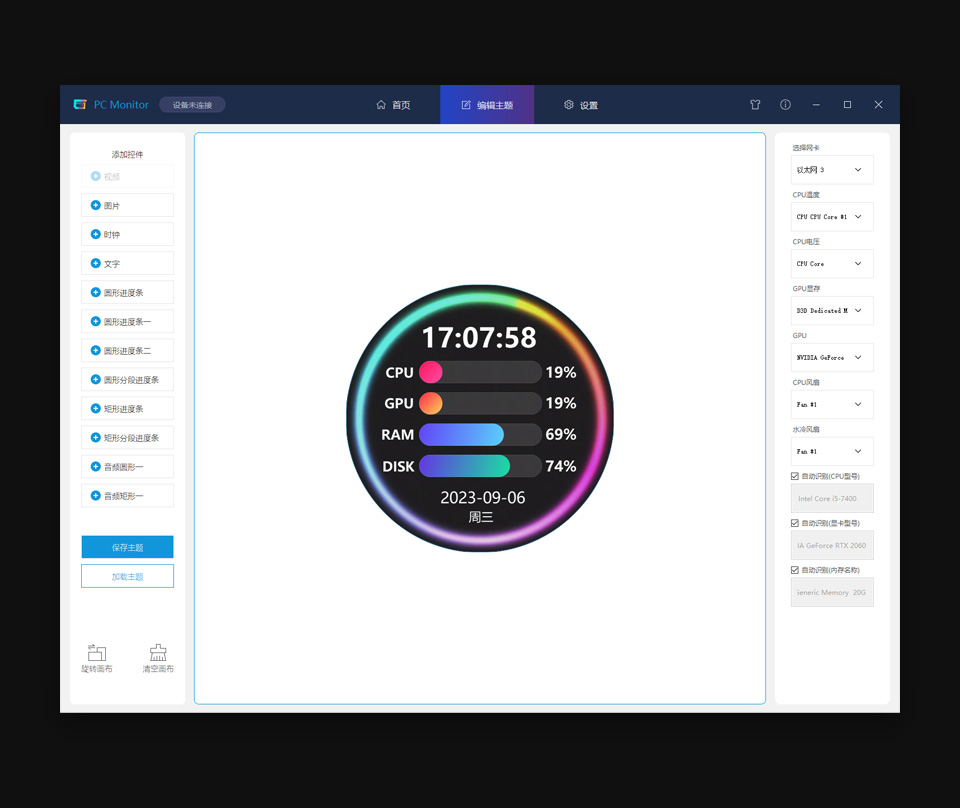Image resolution: width=960 pixels, height=808 pixels.
Task: Open the CPU温度 sensor dropdown
Action: click(x=832, y=217)
